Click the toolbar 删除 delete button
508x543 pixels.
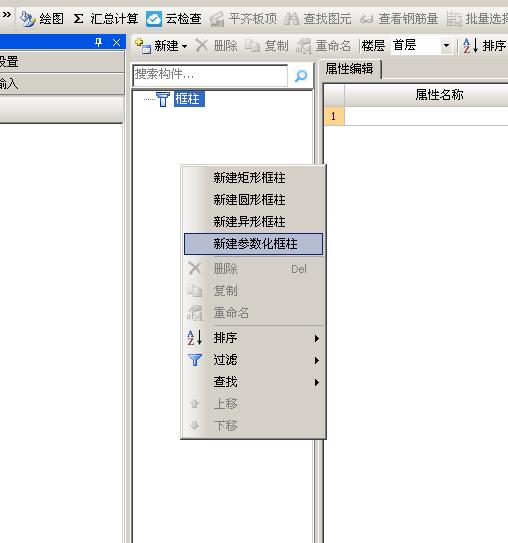(216, 46)
